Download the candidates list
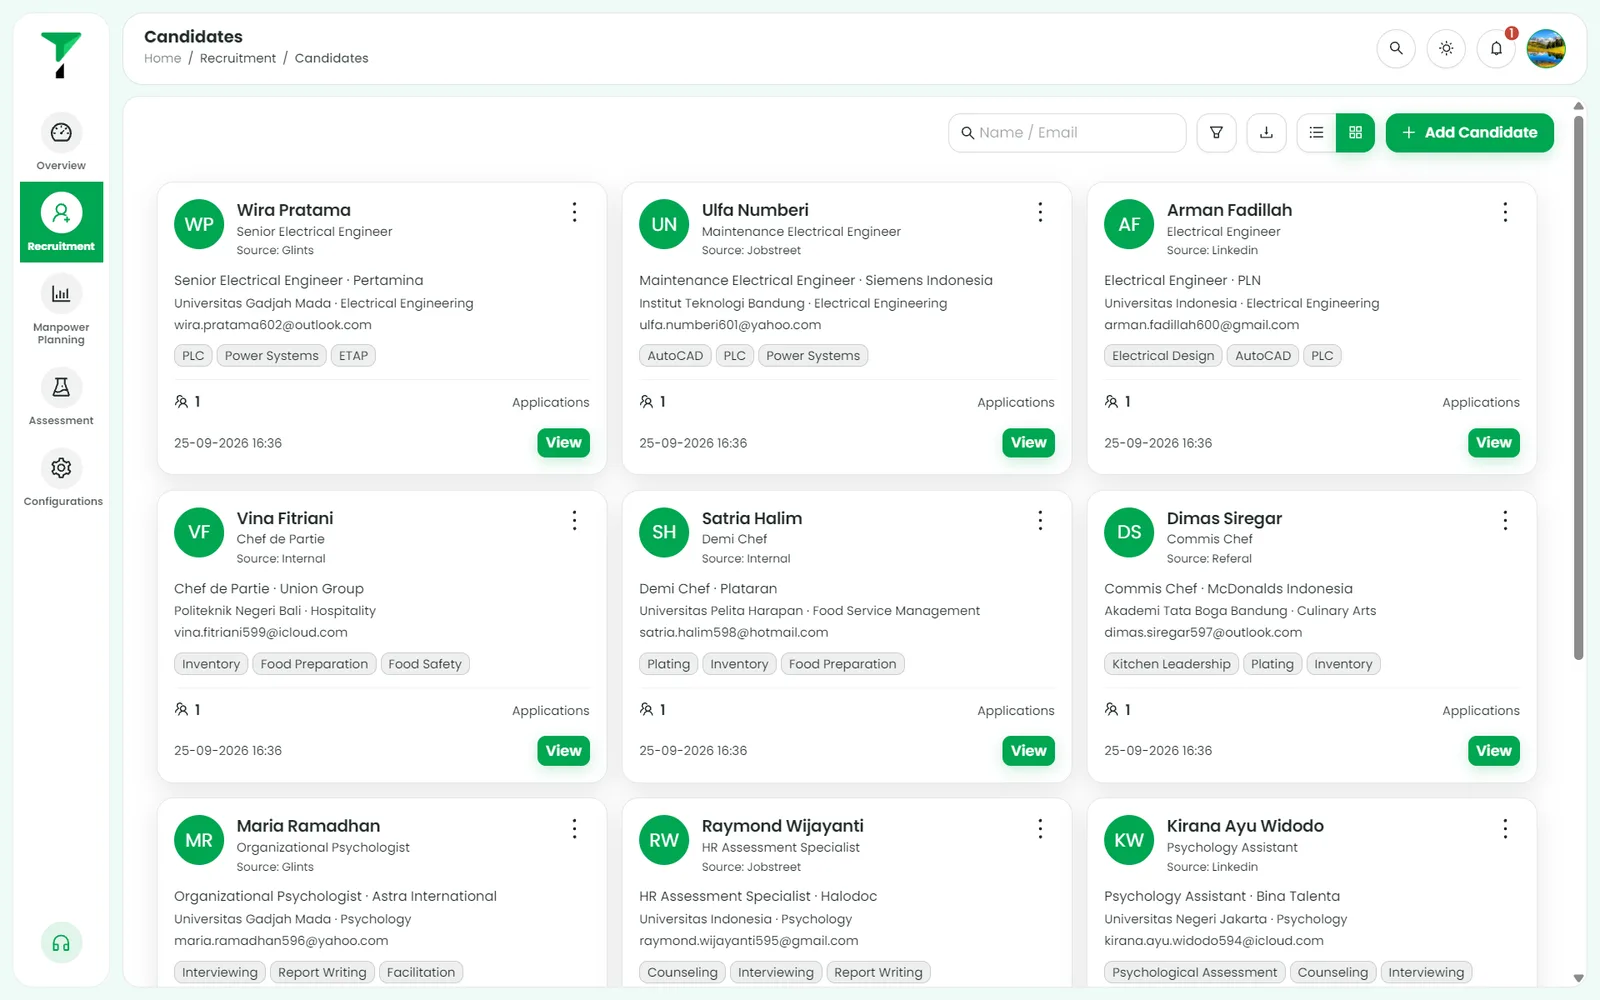Image resolution: width=1600 pixels, height=1000 pixels. (x=1266, y=132)
